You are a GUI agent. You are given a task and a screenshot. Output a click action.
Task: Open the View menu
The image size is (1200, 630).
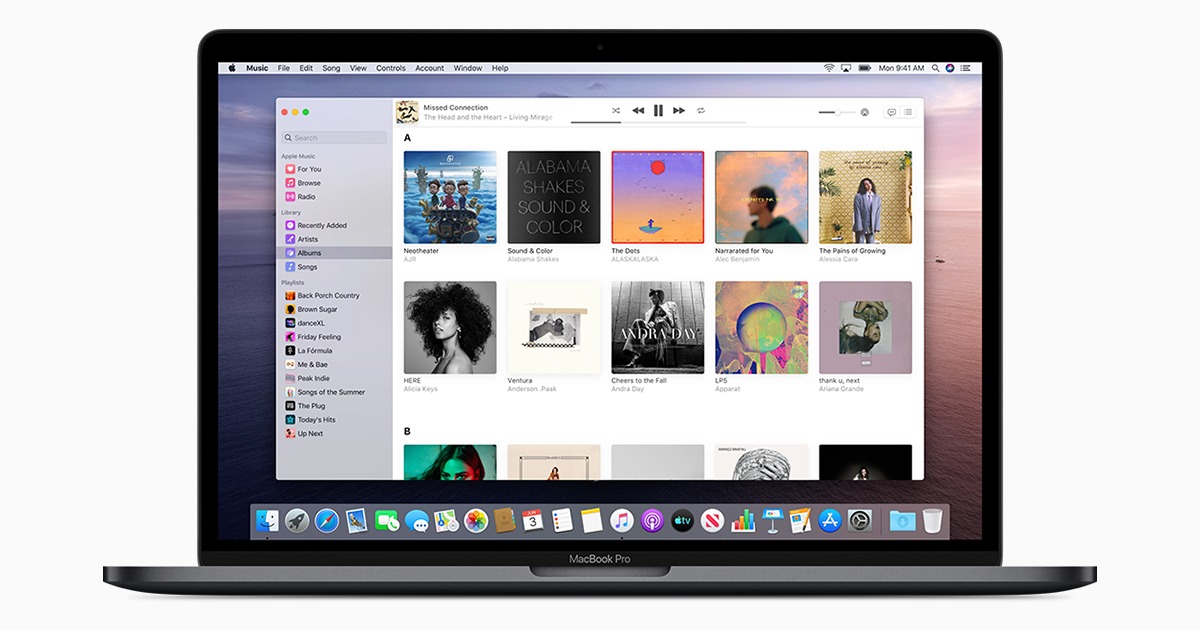coord(358,68)
